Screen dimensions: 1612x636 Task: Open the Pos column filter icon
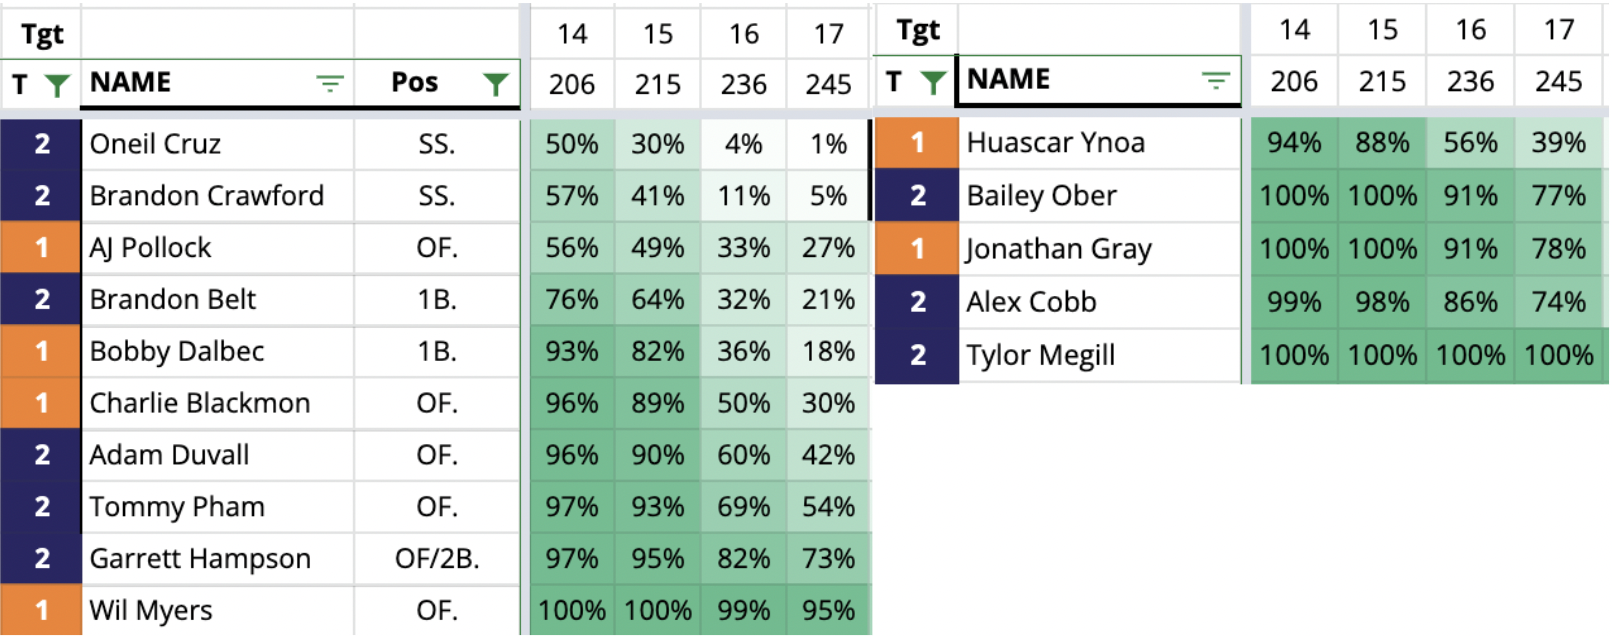click(x=495, y=84)
